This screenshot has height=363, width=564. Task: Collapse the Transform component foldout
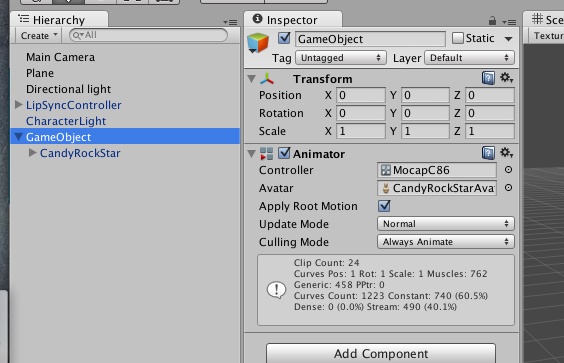tap(251, 78)
